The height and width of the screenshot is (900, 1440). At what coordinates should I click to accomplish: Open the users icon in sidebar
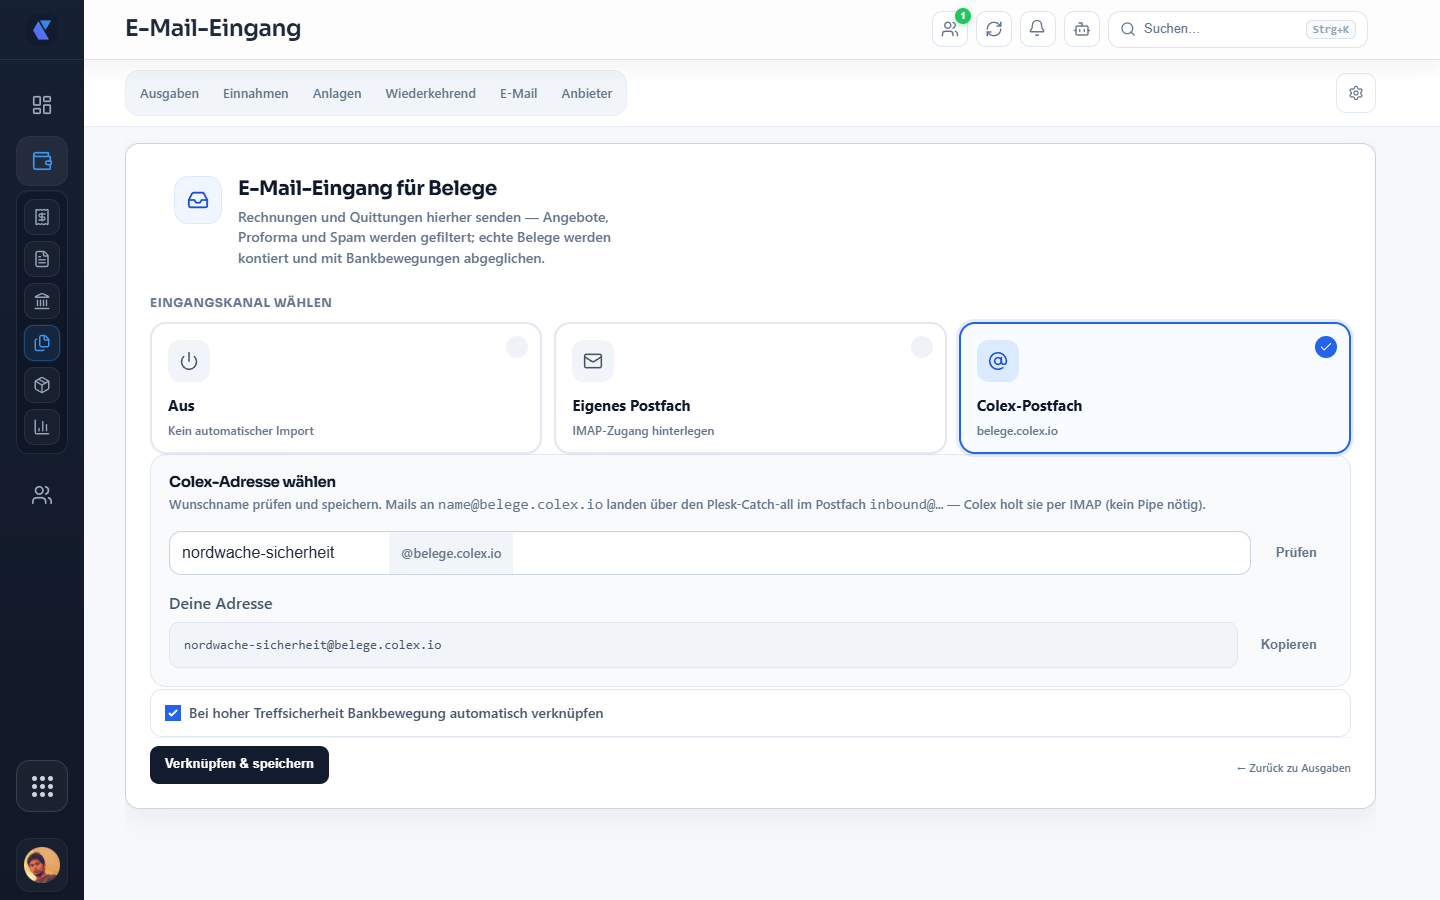tap(42, 495)
